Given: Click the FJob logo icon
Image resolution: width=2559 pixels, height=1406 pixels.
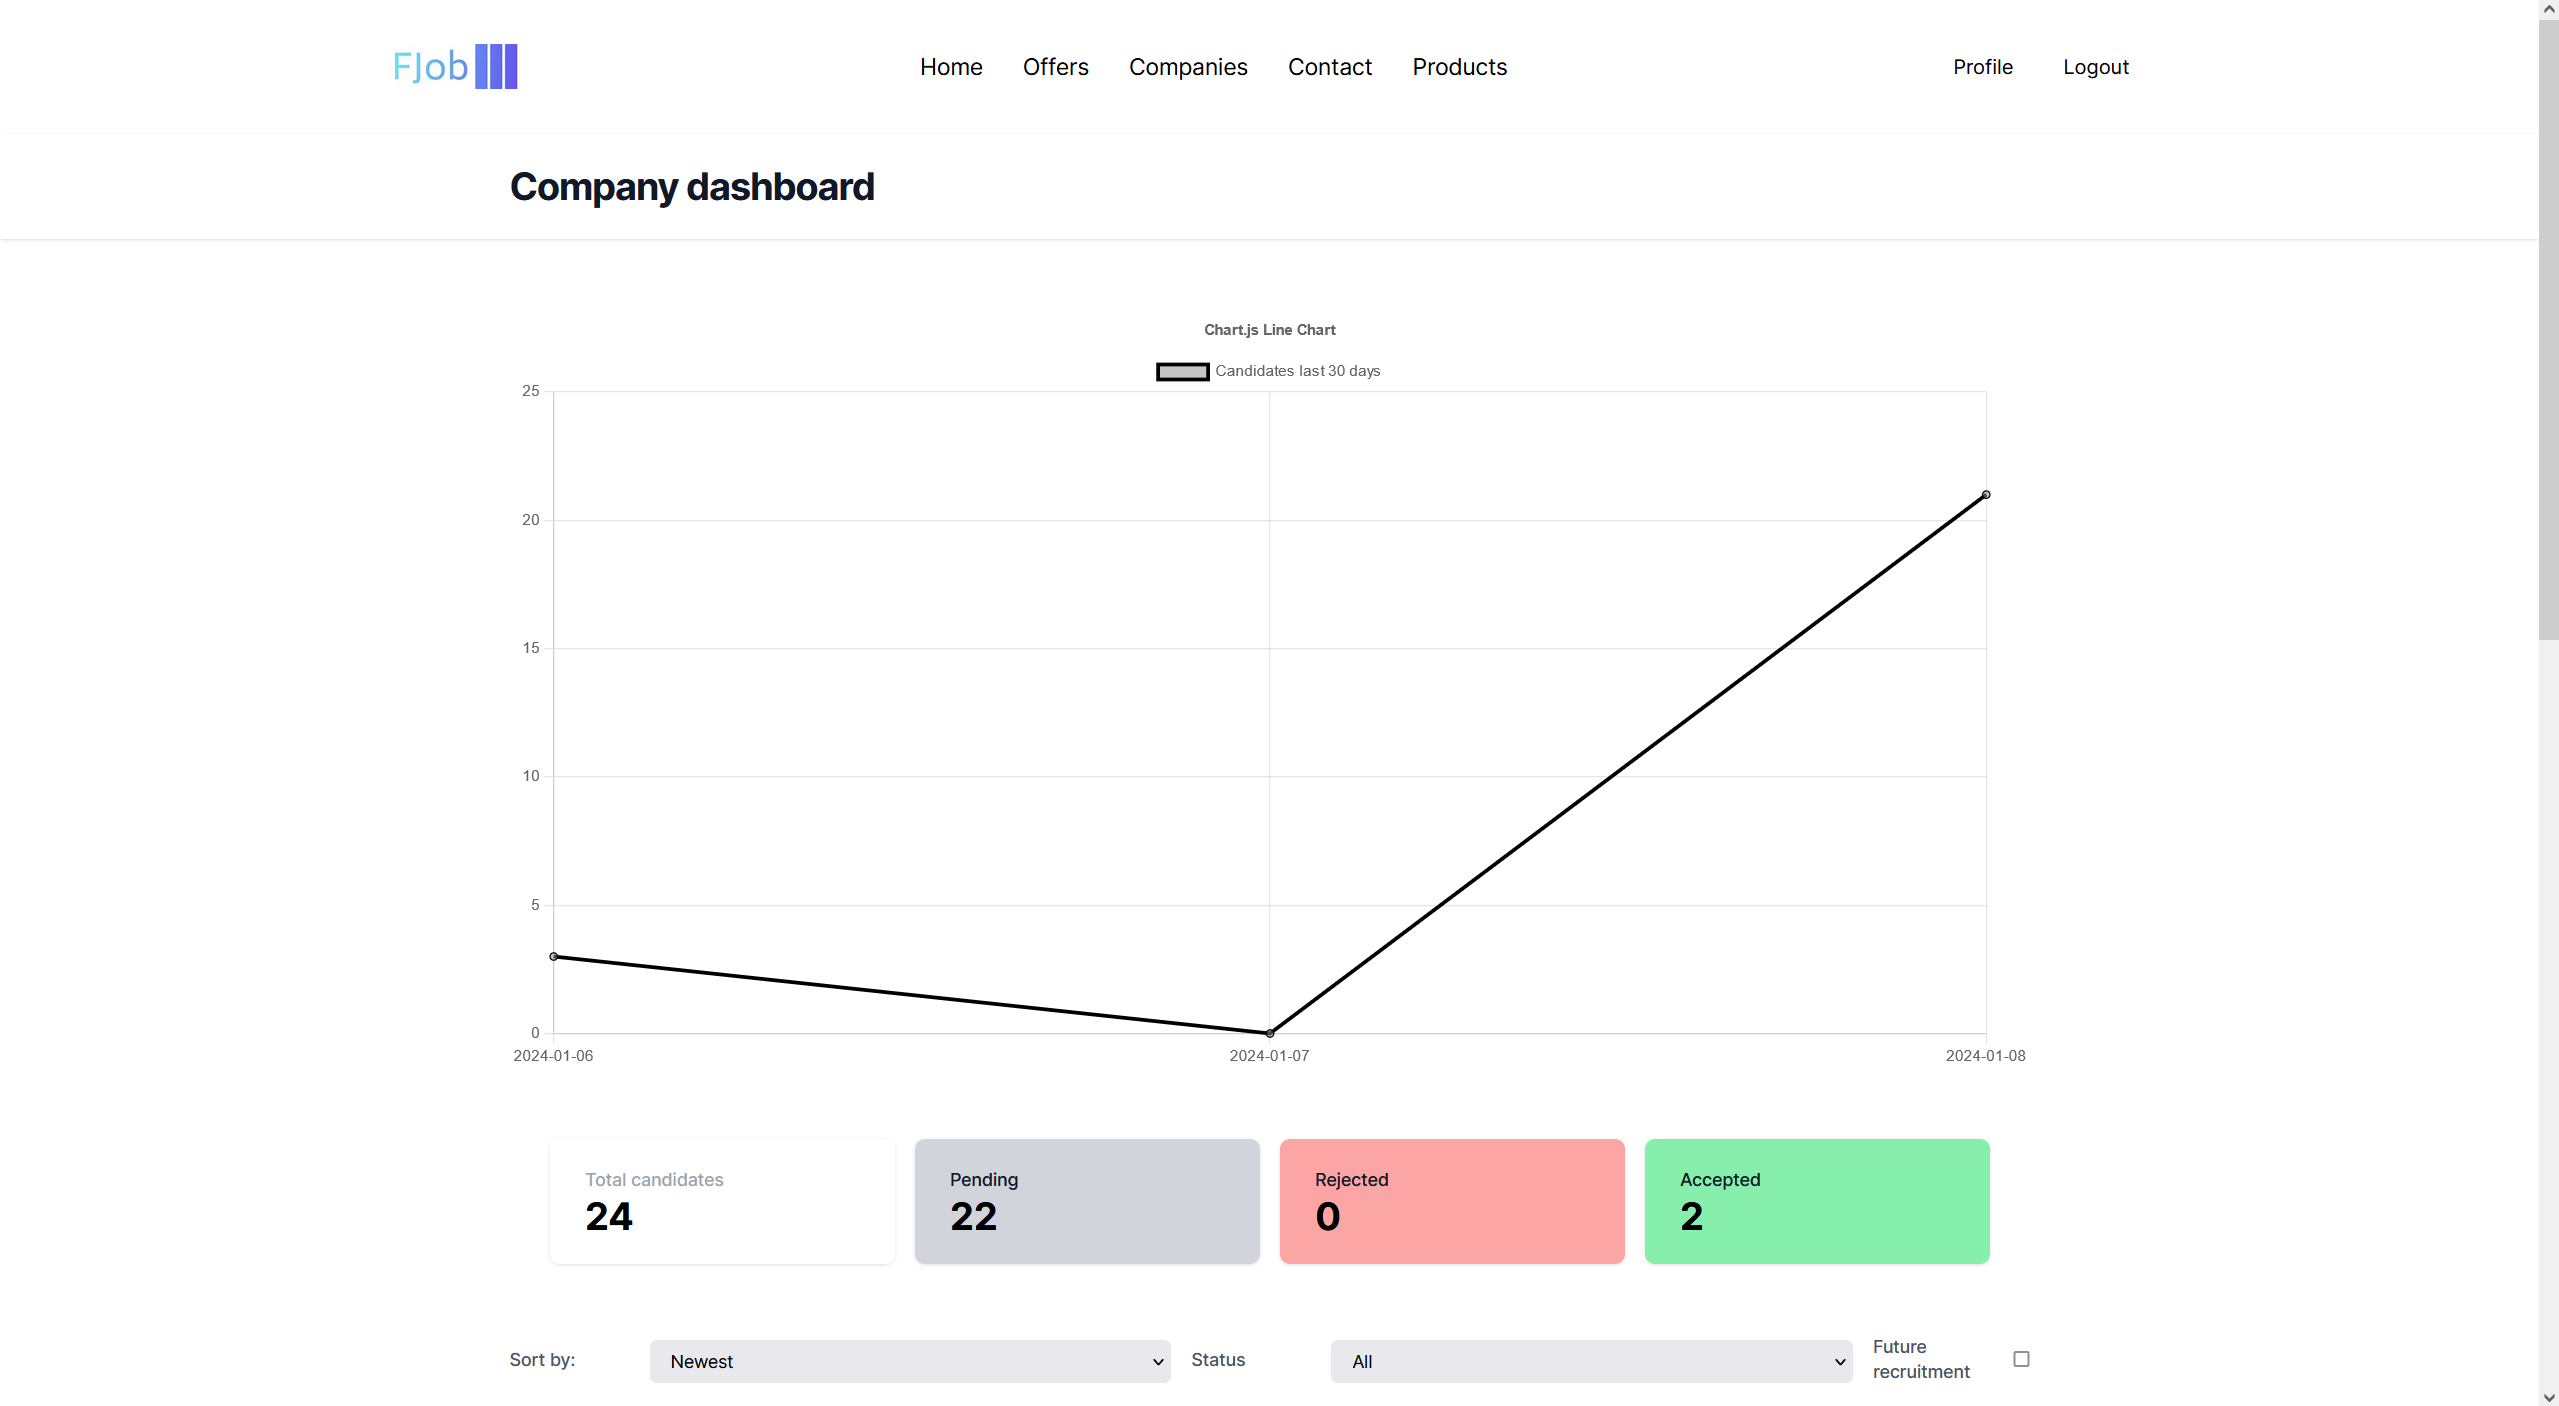Looking at the screenshot, I should tap(452, 66).
